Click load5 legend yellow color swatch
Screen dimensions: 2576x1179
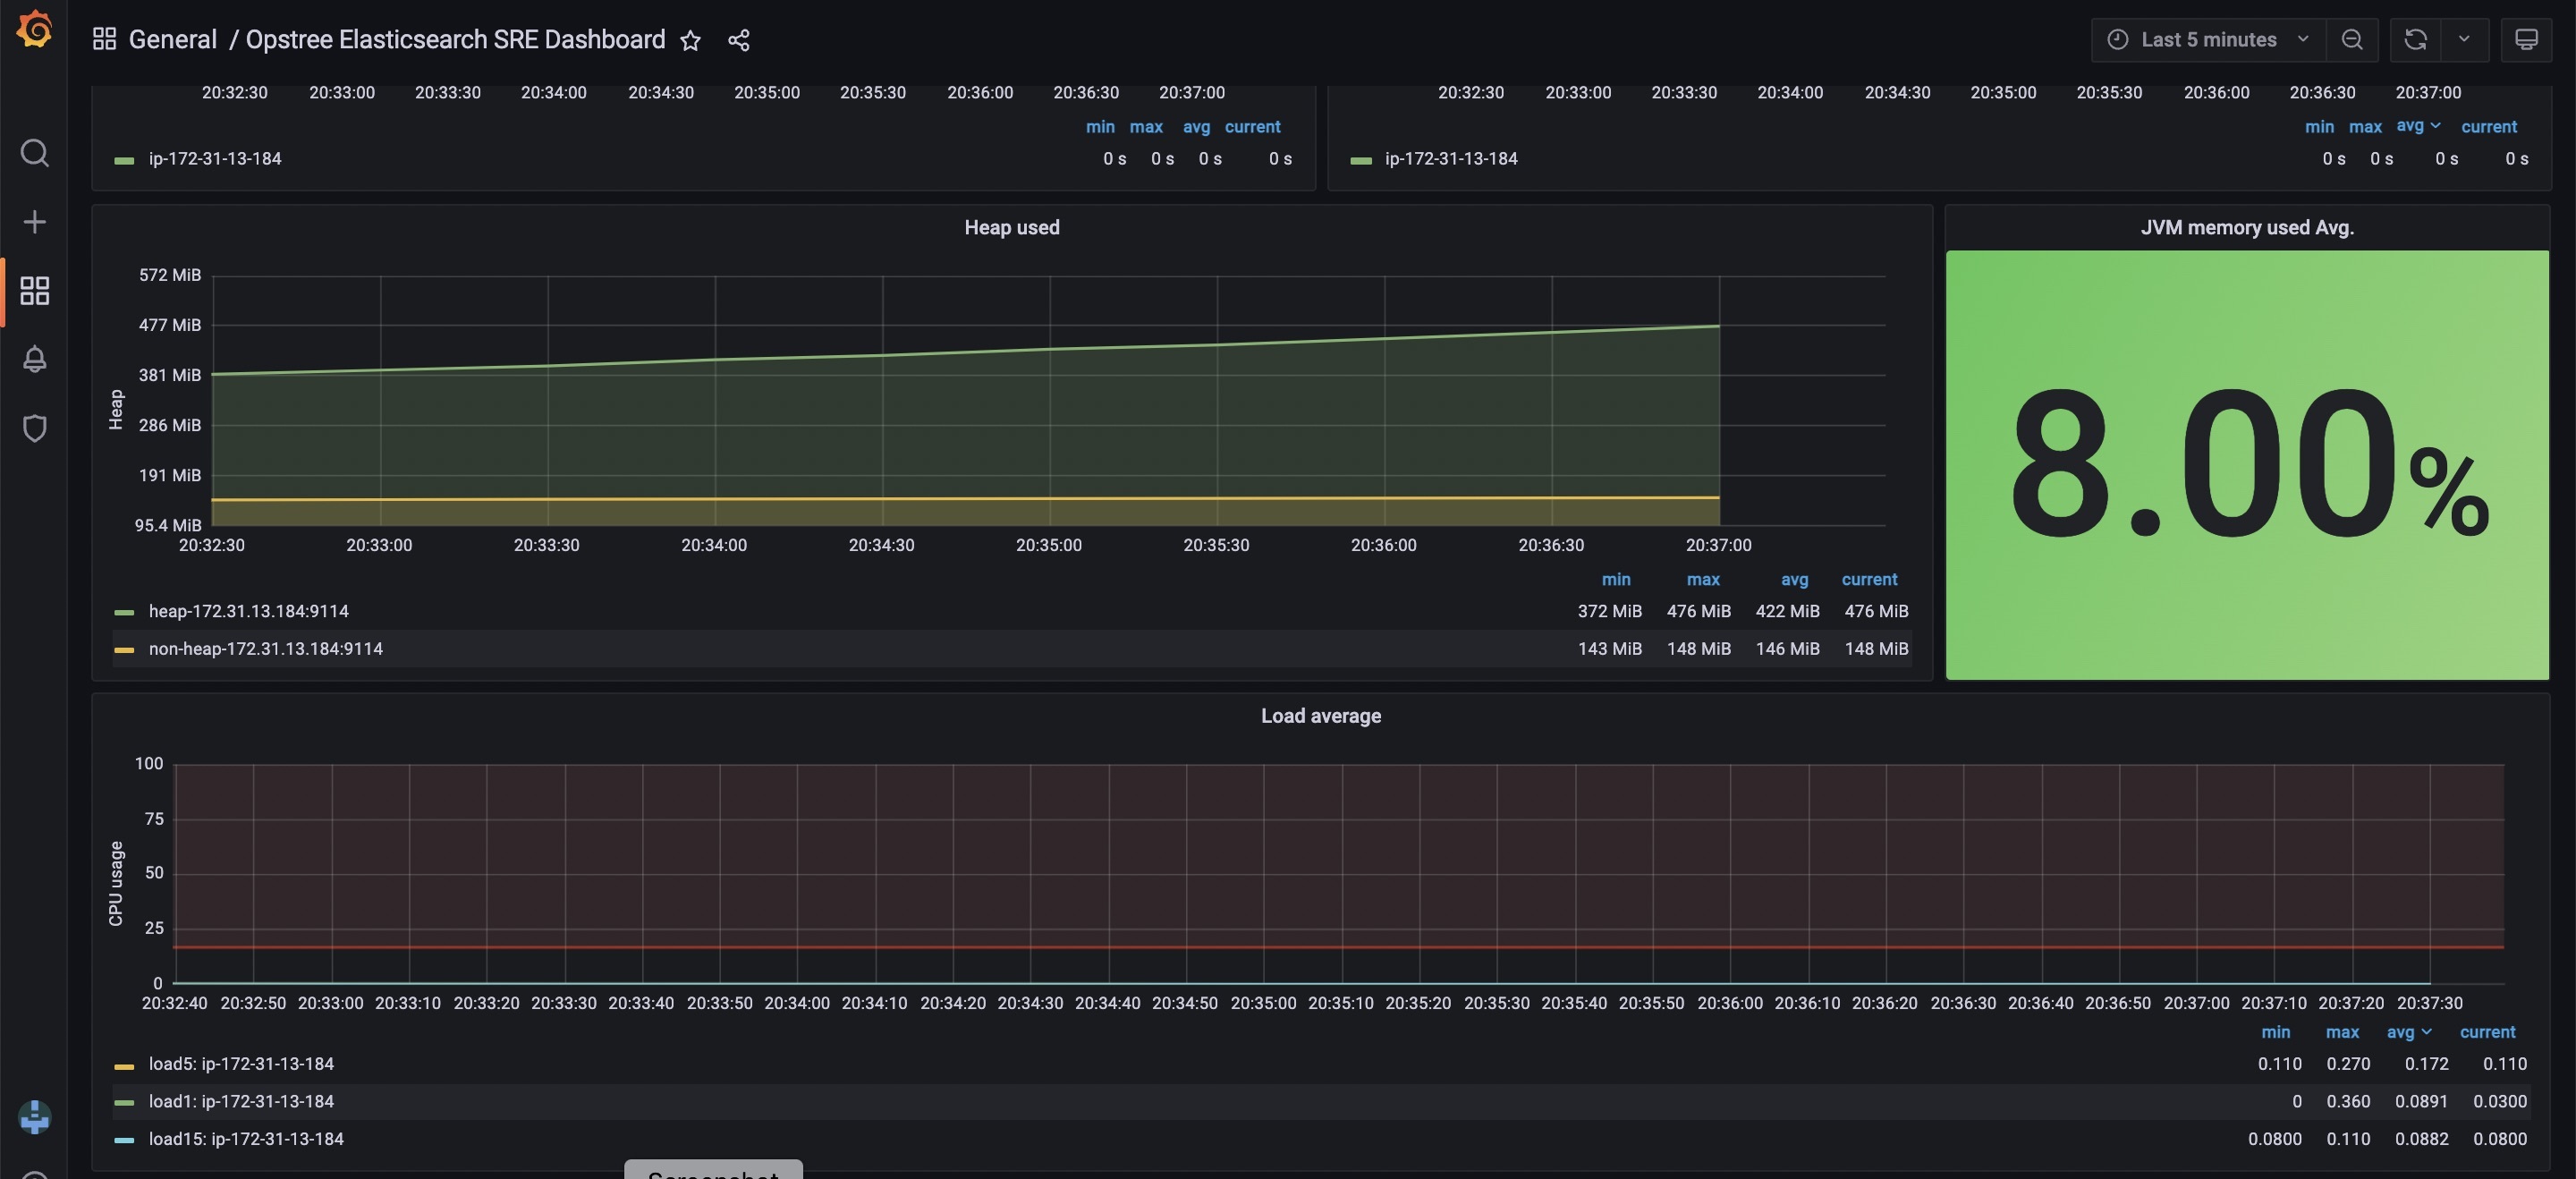(x=124, y=1066)
